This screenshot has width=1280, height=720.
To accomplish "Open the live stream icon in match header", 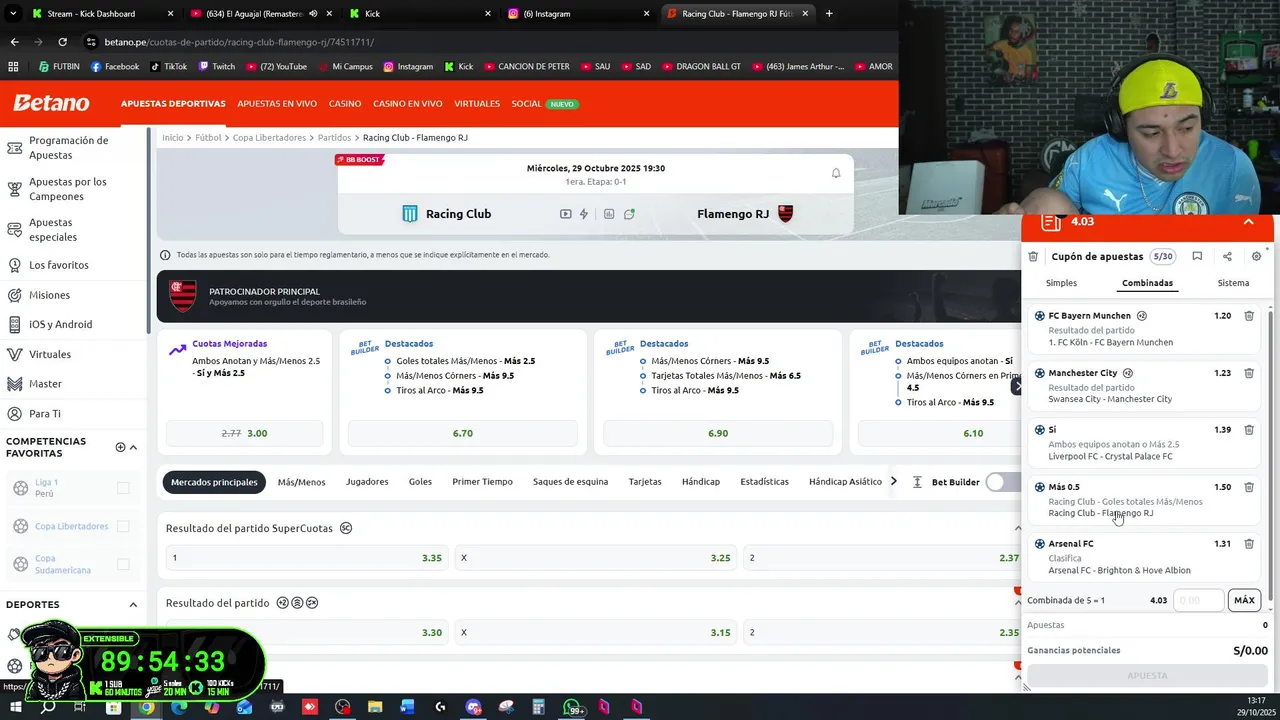I will tap(566, 214).
